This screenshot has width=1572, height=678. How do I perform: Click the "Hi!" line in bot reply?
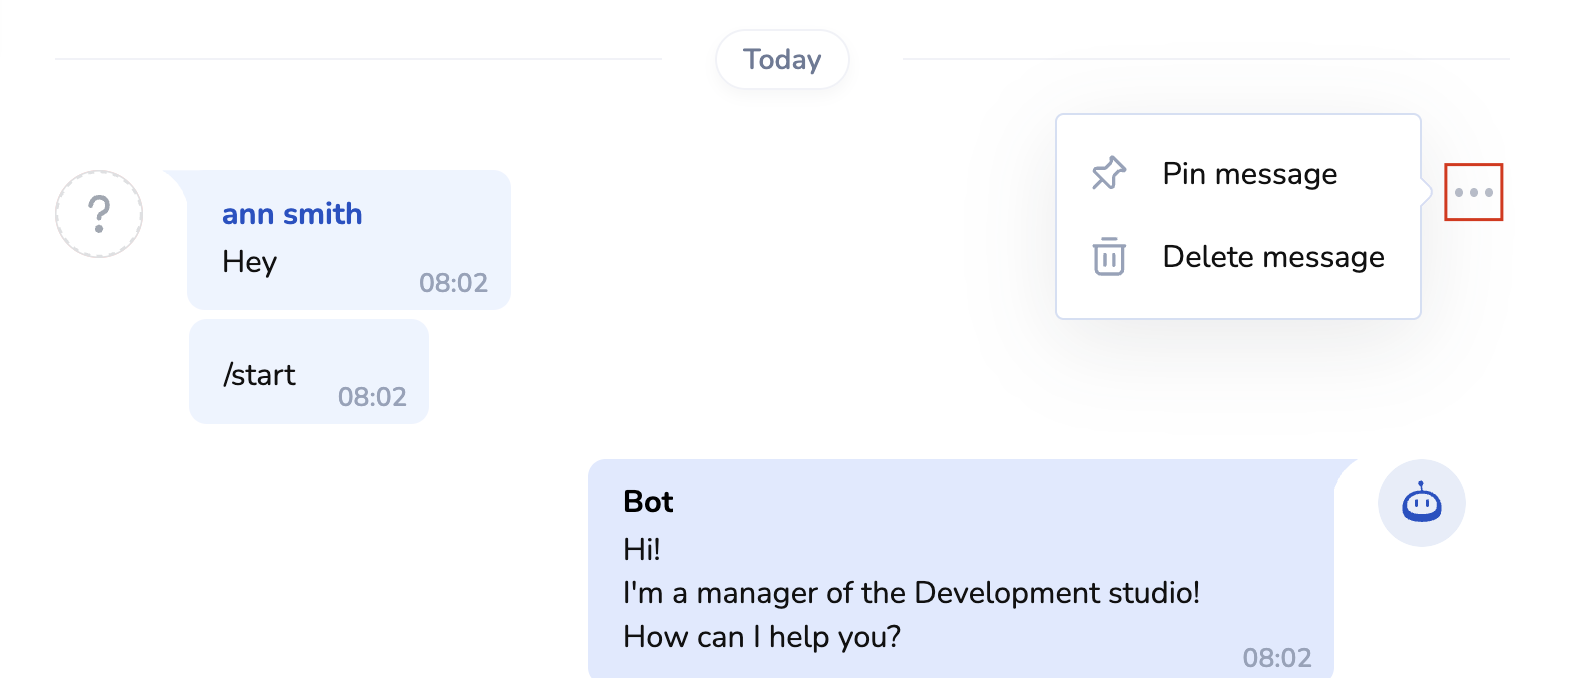(642, 549)
